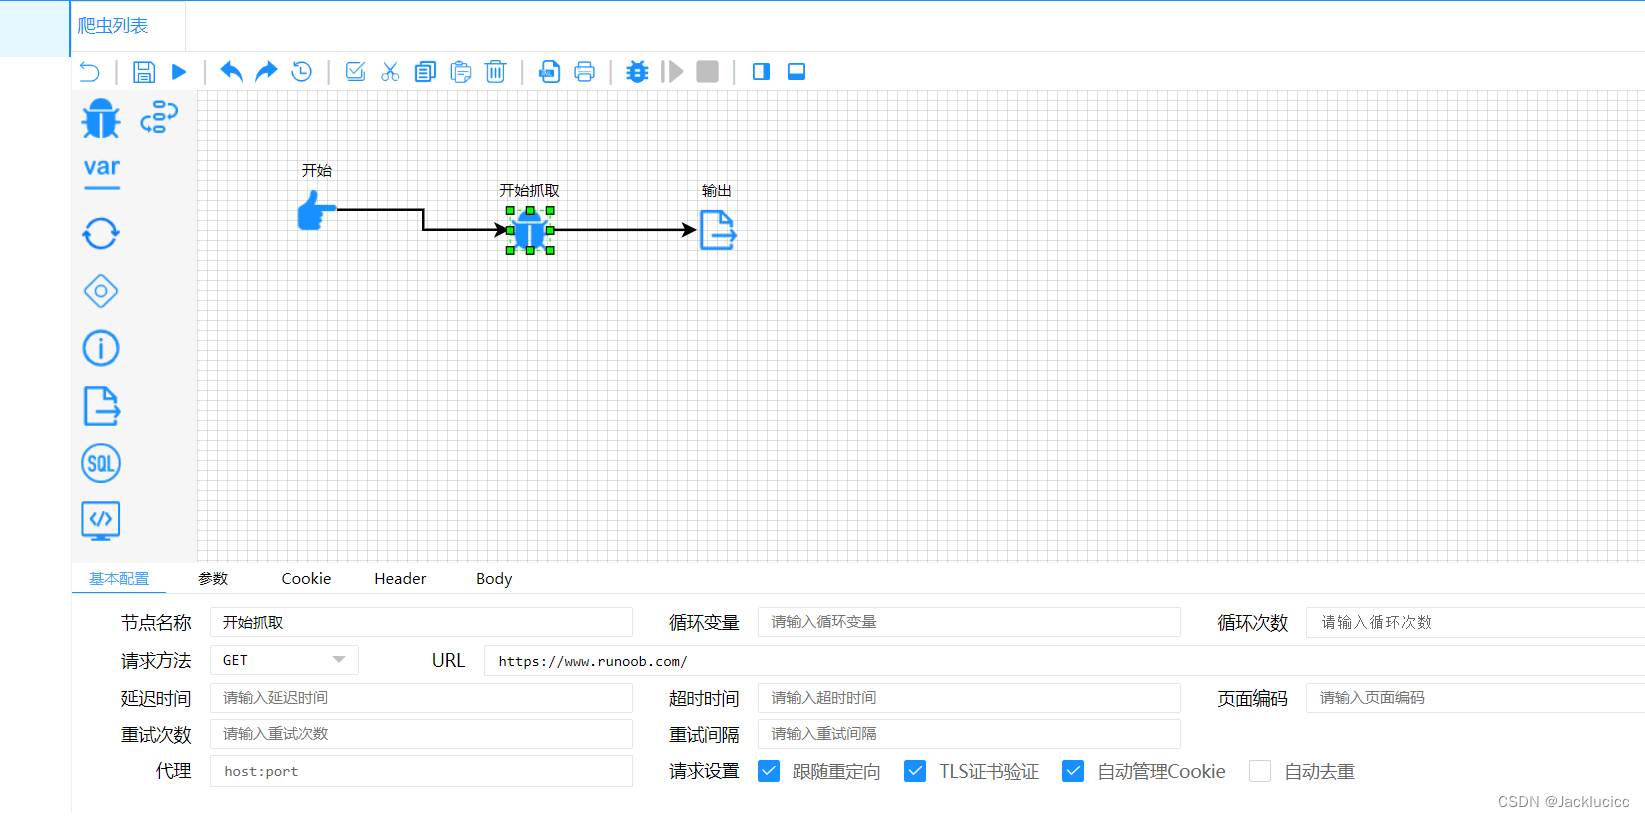Toggle the 跟随重定向 checkbox
Viewport: 1645px width, 817px height.
click(769, 771)
